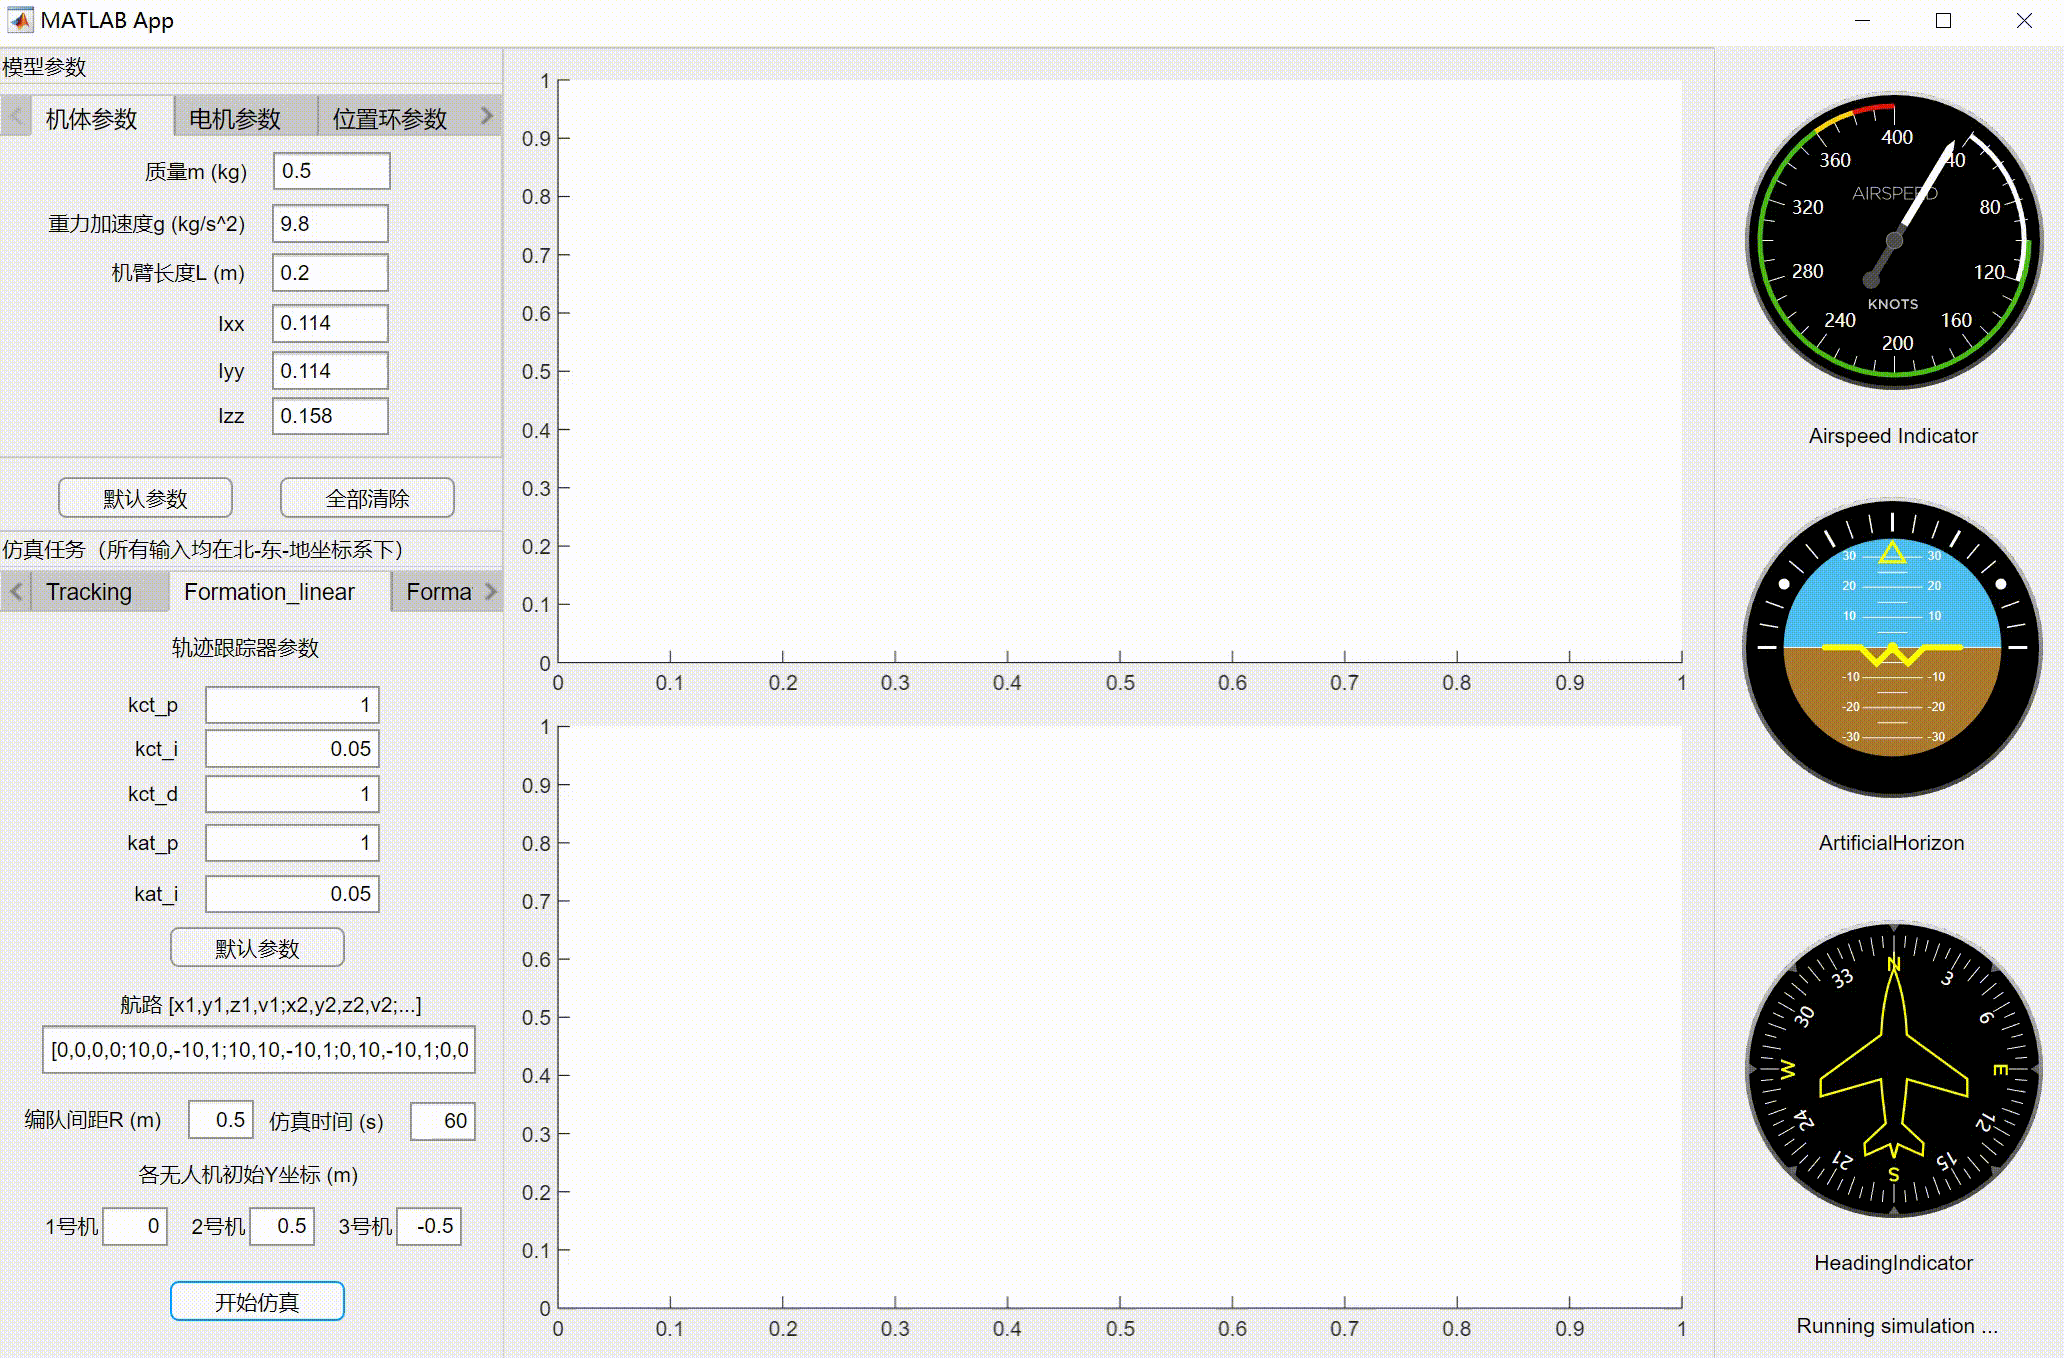Open the 位置环参数 tab

[390, 119]
